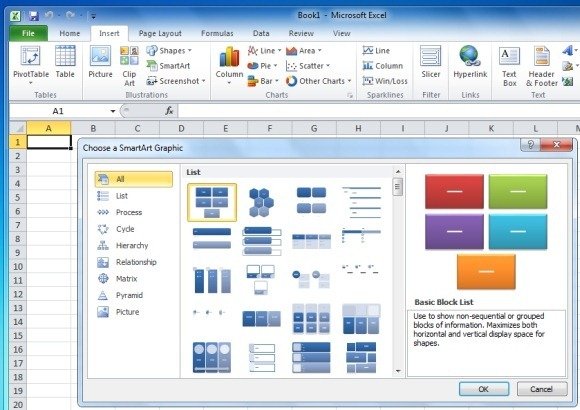Click the Table icon in the Tables group
This screenshot has height=410, width=580.
[65, 61]
